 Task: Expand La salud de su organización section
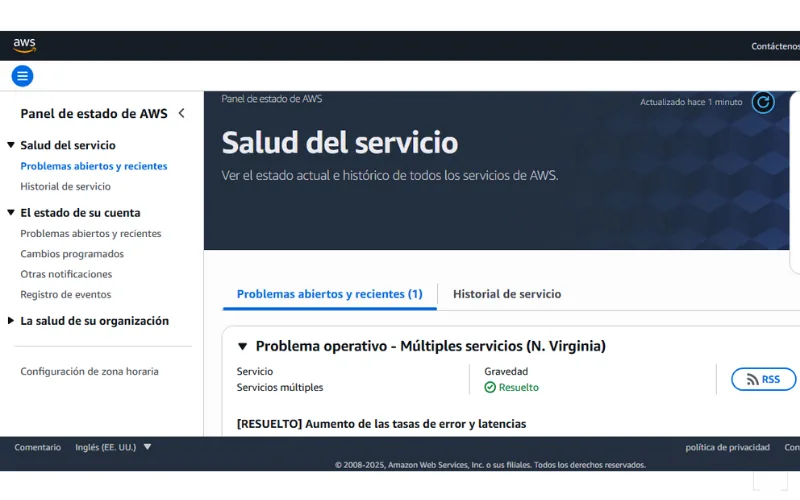11,321
